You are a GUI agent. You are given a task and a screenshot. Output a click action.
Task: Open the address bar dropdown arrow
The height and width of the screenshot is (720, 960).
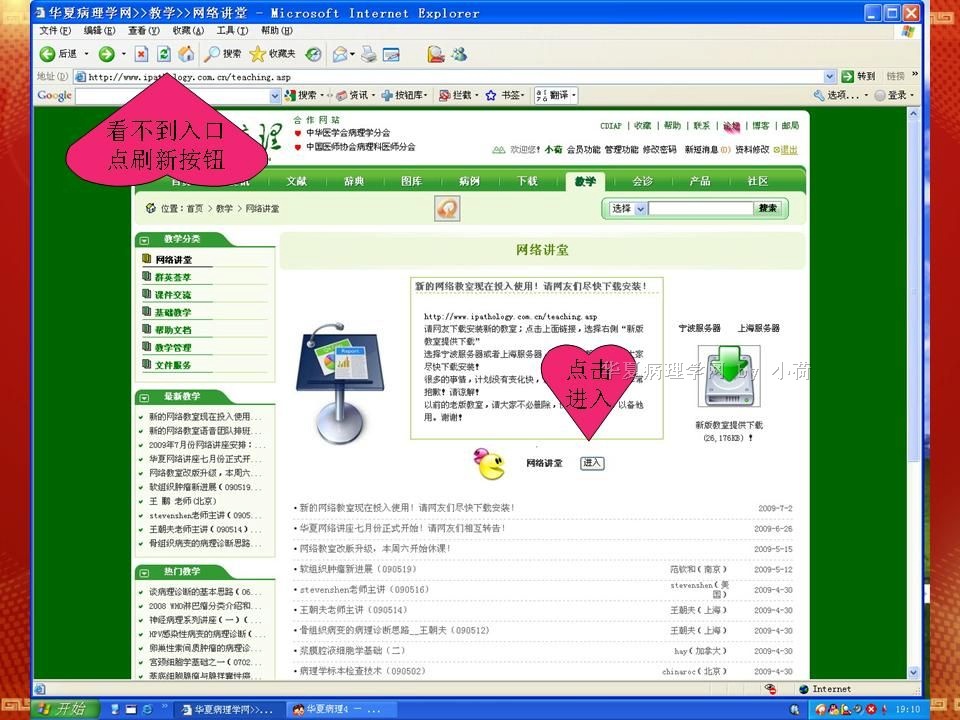pos(830,77)
